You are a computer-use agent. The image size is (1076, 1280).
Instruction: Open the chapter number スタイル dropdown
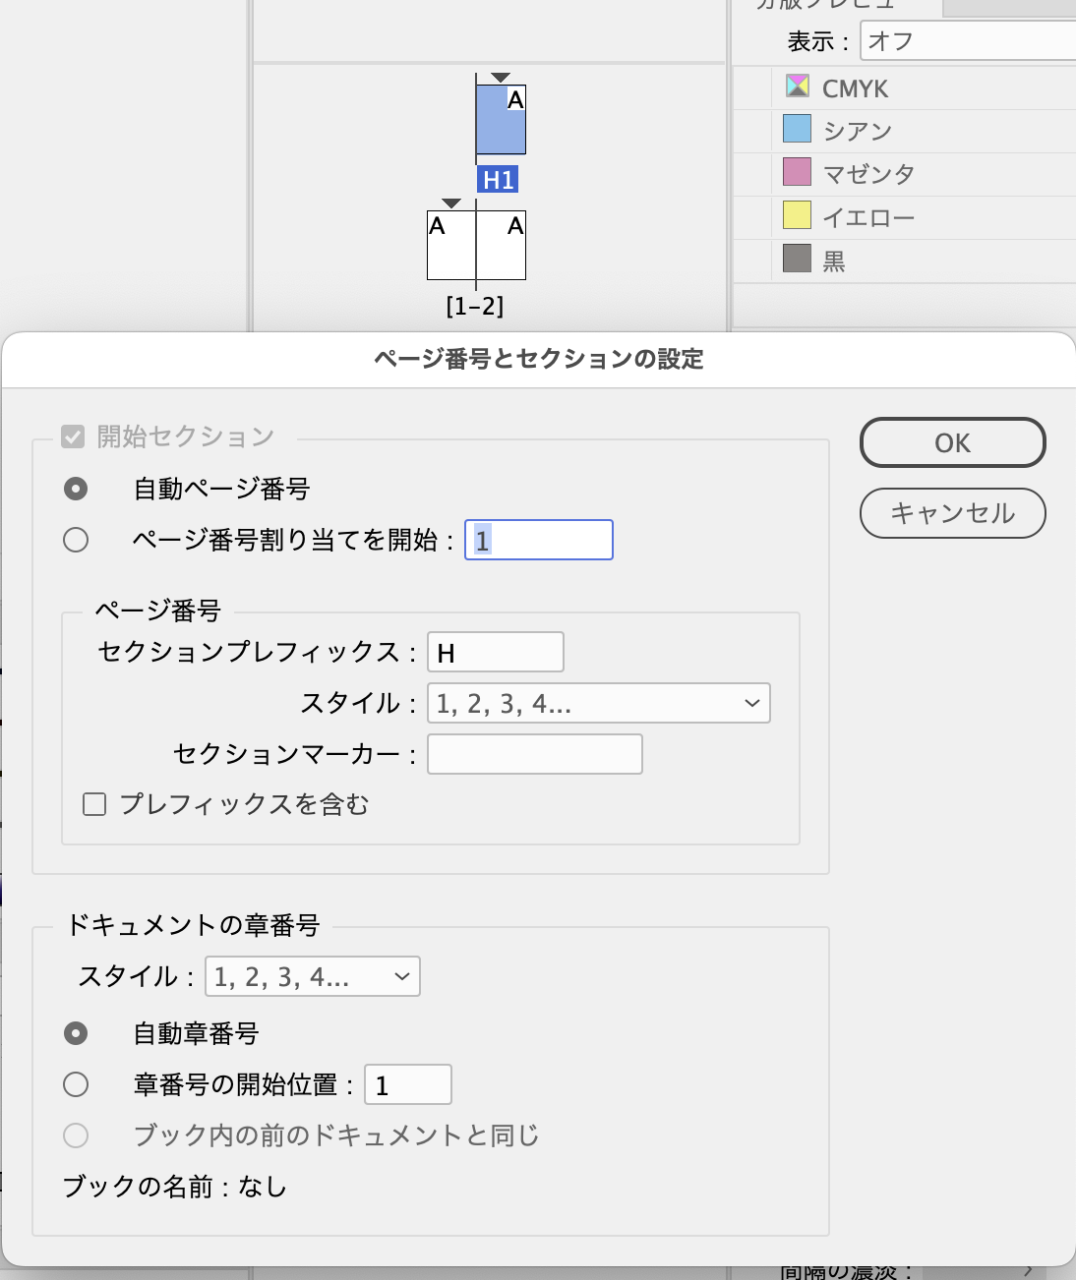pos(312,977)
